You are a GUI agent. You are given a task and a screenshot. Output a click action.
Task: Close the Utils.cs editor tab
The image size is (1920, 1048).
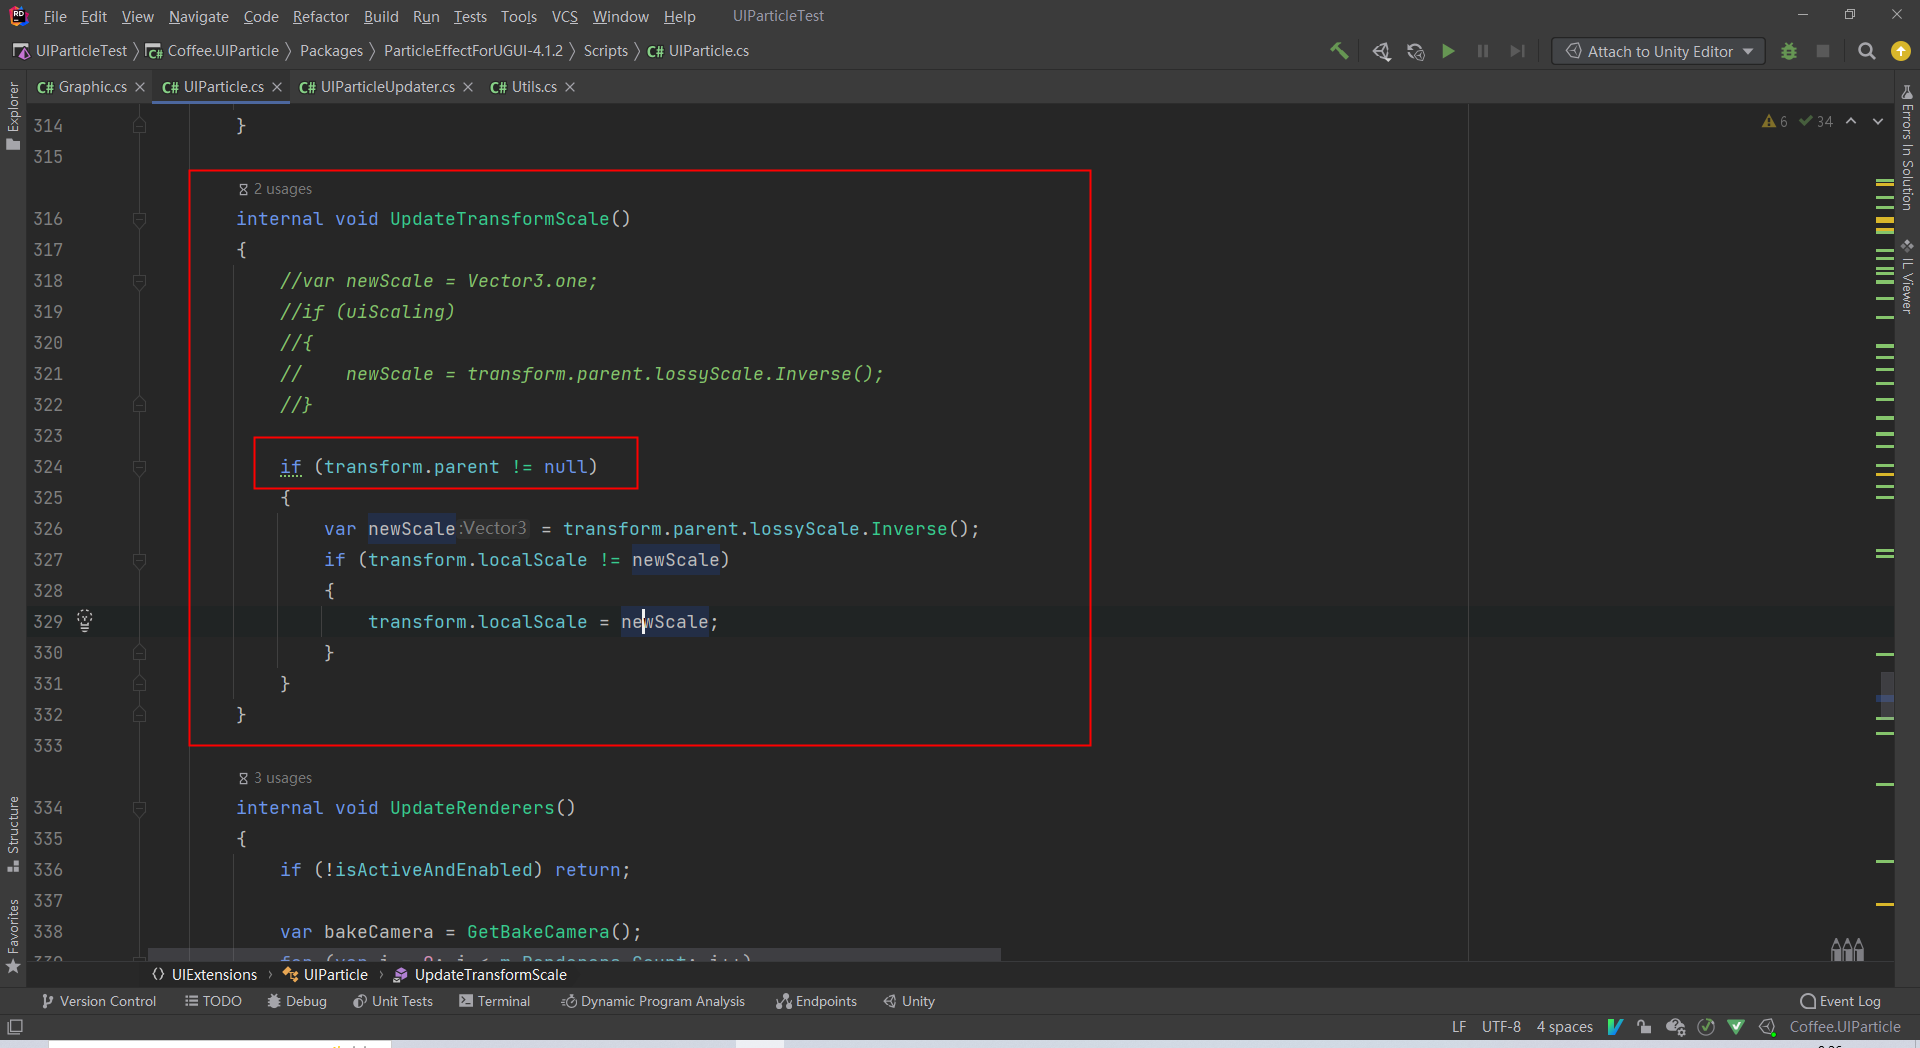(x=569, y=87)
